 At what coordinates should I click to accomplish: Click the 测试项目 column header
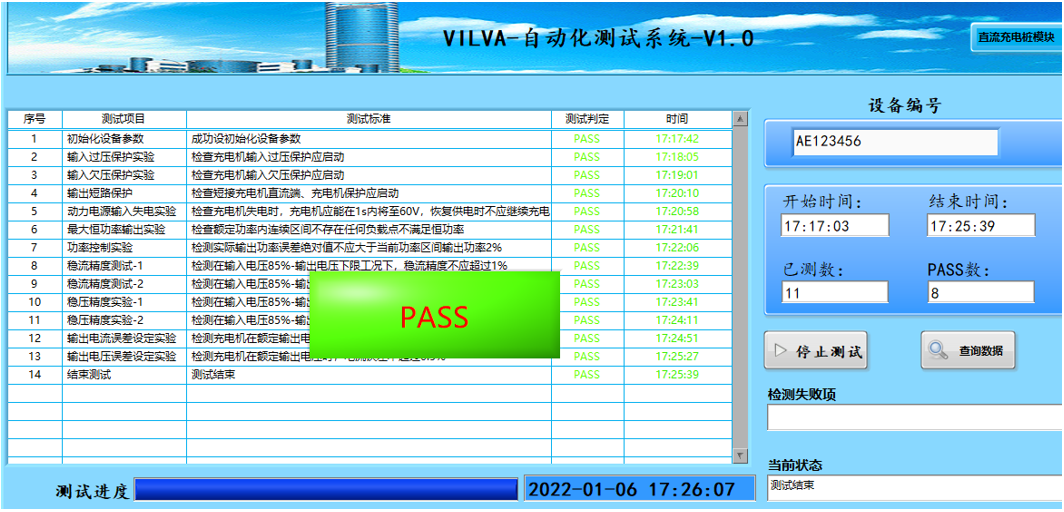coord(124,119)
